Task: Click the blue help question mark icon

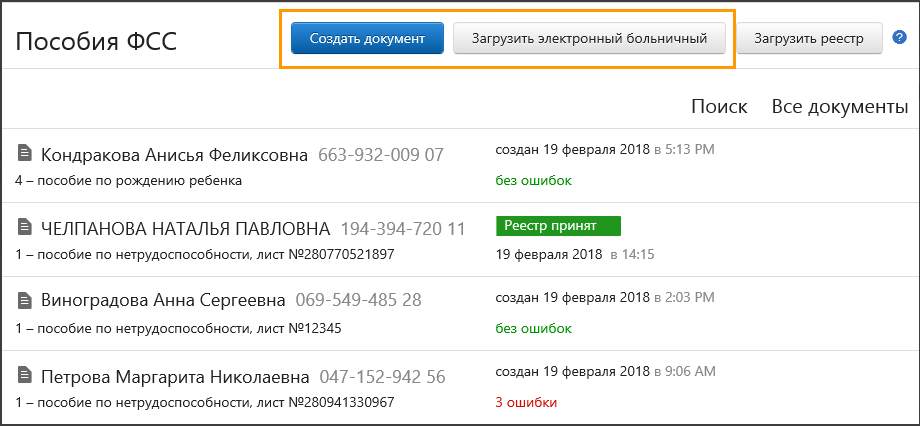Action: [899, 38]
